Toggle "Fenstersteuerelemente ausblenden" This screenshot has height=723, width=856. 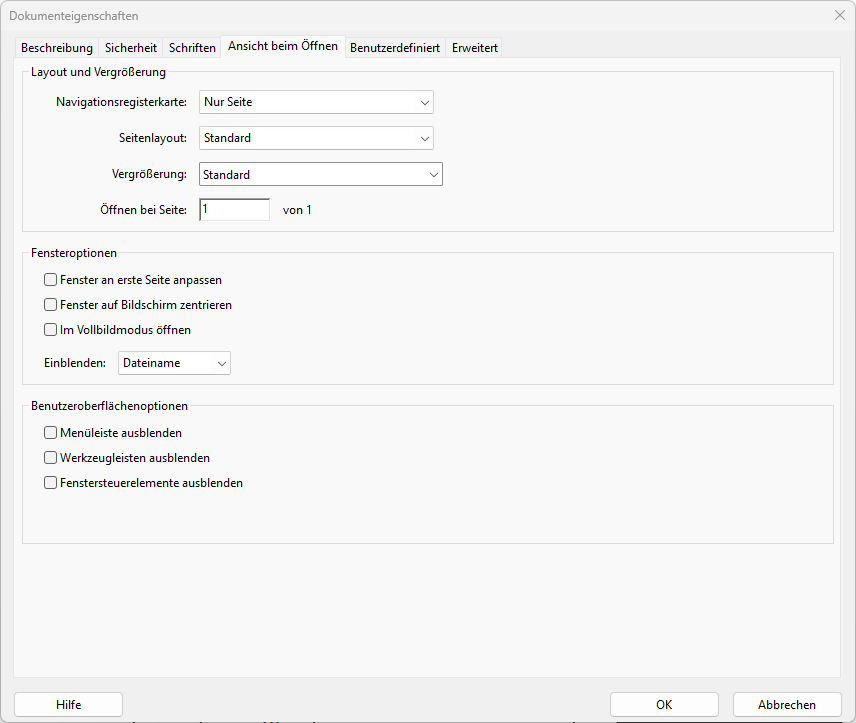point(50,482)
